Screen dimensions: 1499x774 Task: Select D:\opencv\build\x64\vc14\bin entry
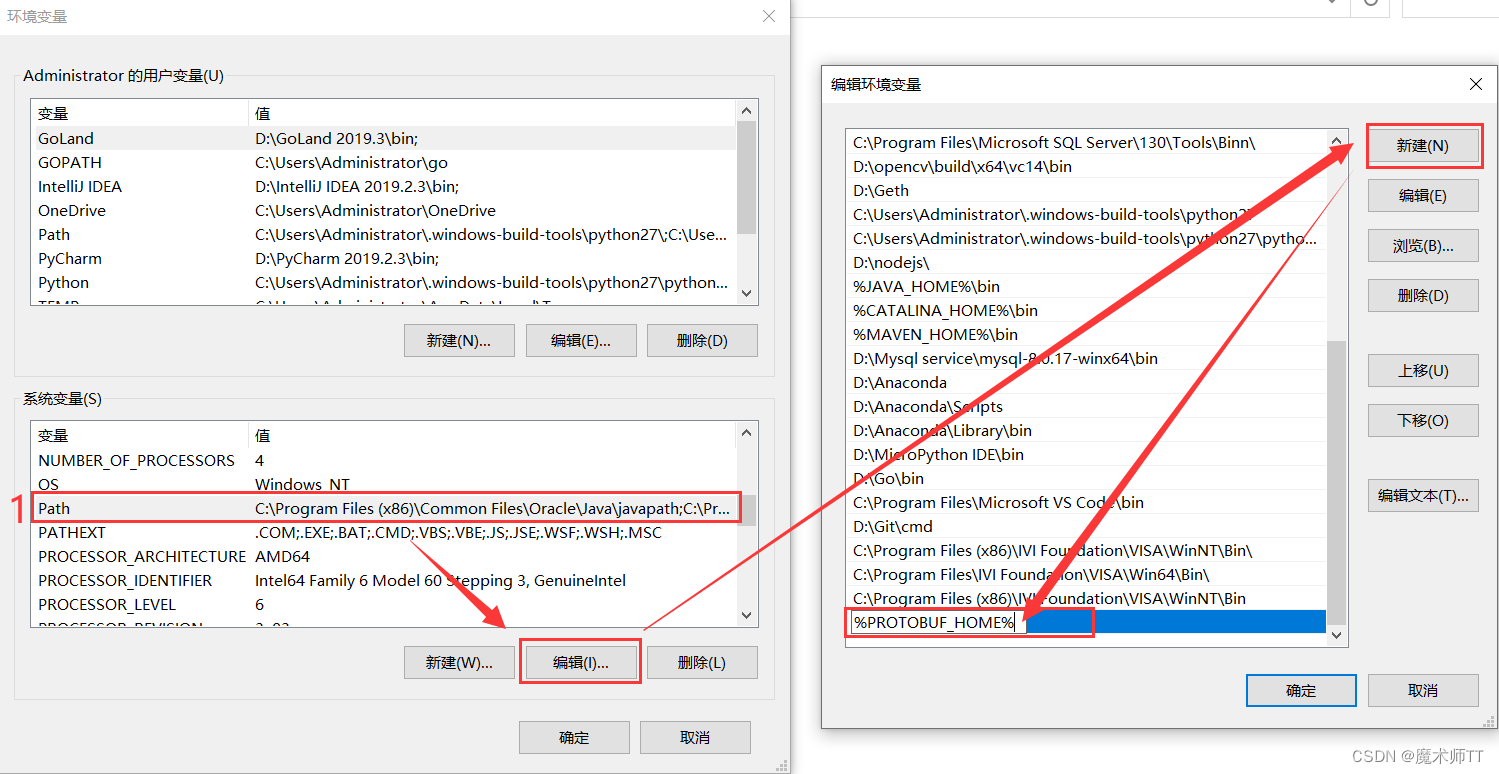pyautogui.click(x=1086, y=167)
